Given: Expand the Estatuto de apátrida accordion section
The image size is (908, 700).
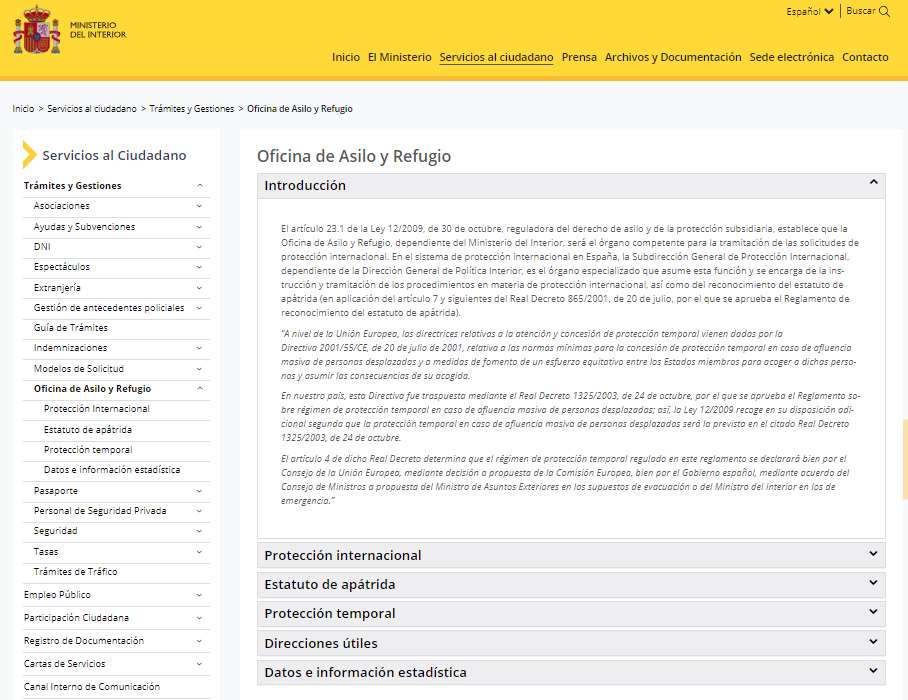Looking at the screenshot, I should (571, 584).
